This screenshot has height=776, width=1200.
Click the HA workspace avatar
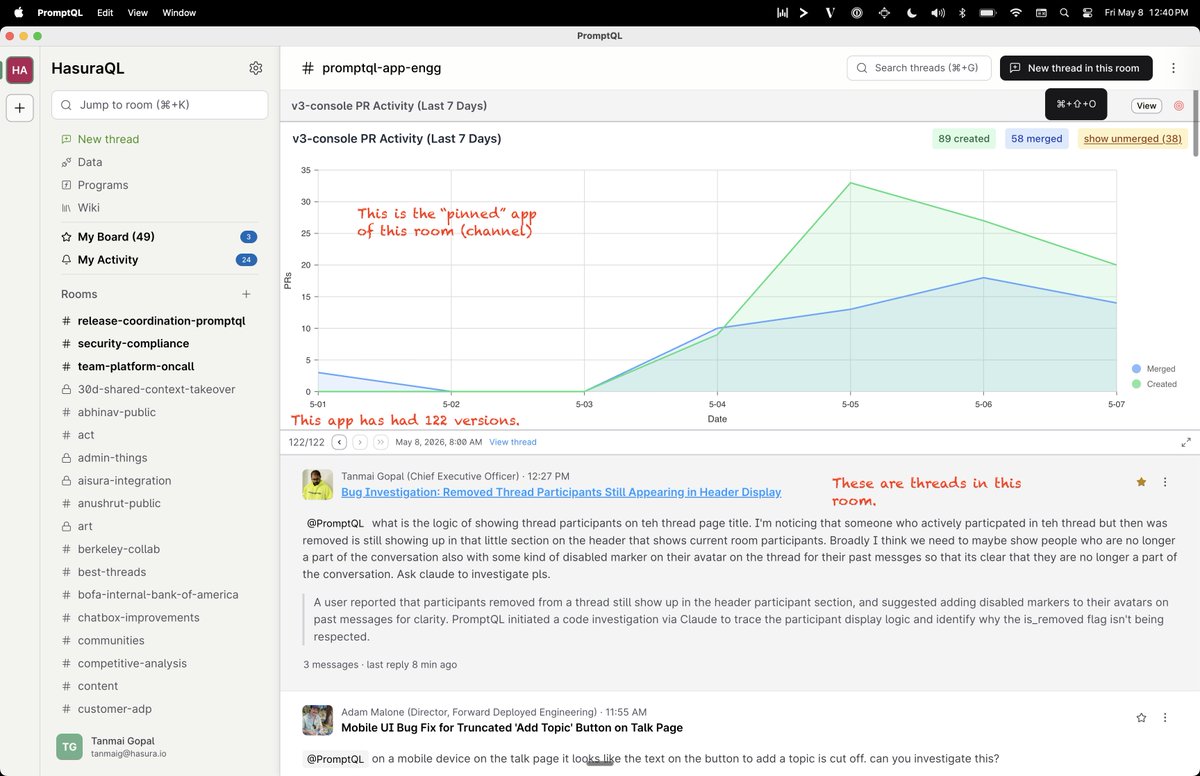(x=19, y=70)
